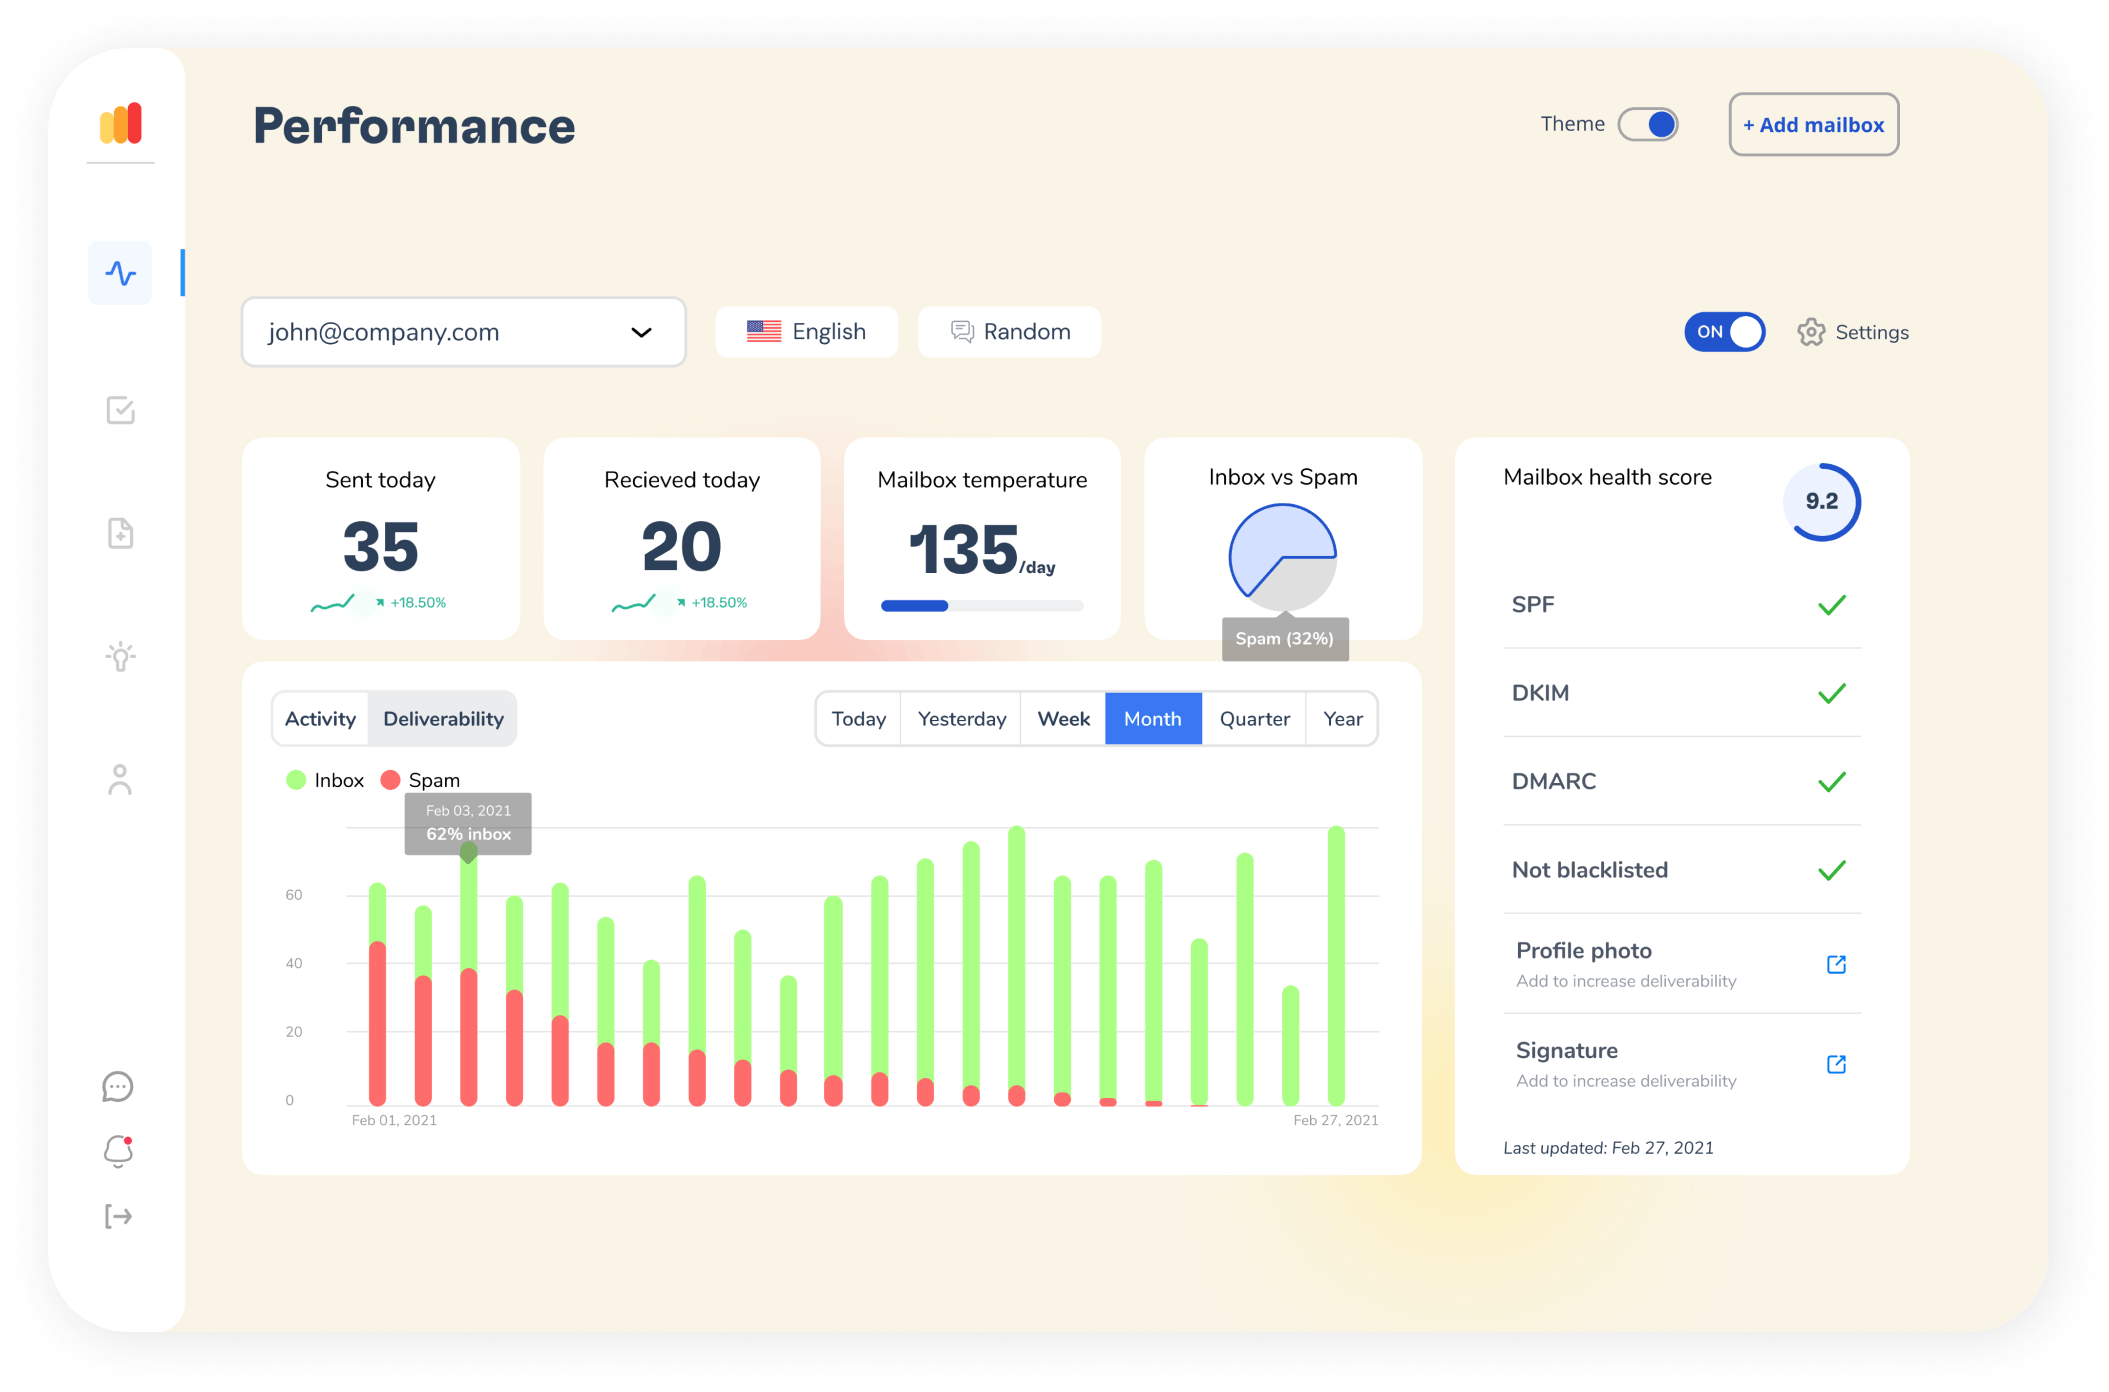Click the checkbox tasks sidebar icon
This screenshot has width=2109, height=1392.
[120, 410]
